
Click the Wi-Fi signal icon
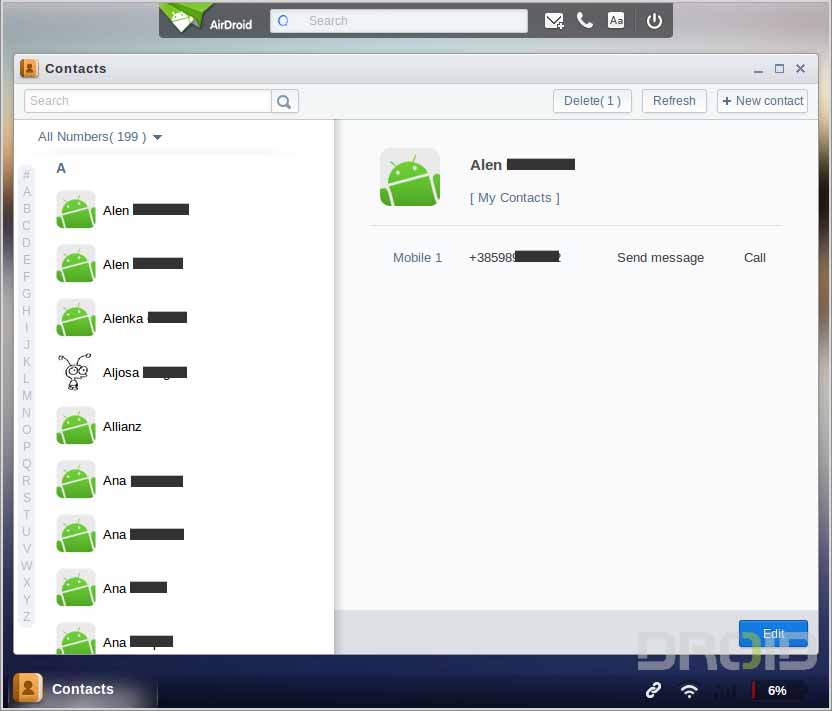[689, 690]
